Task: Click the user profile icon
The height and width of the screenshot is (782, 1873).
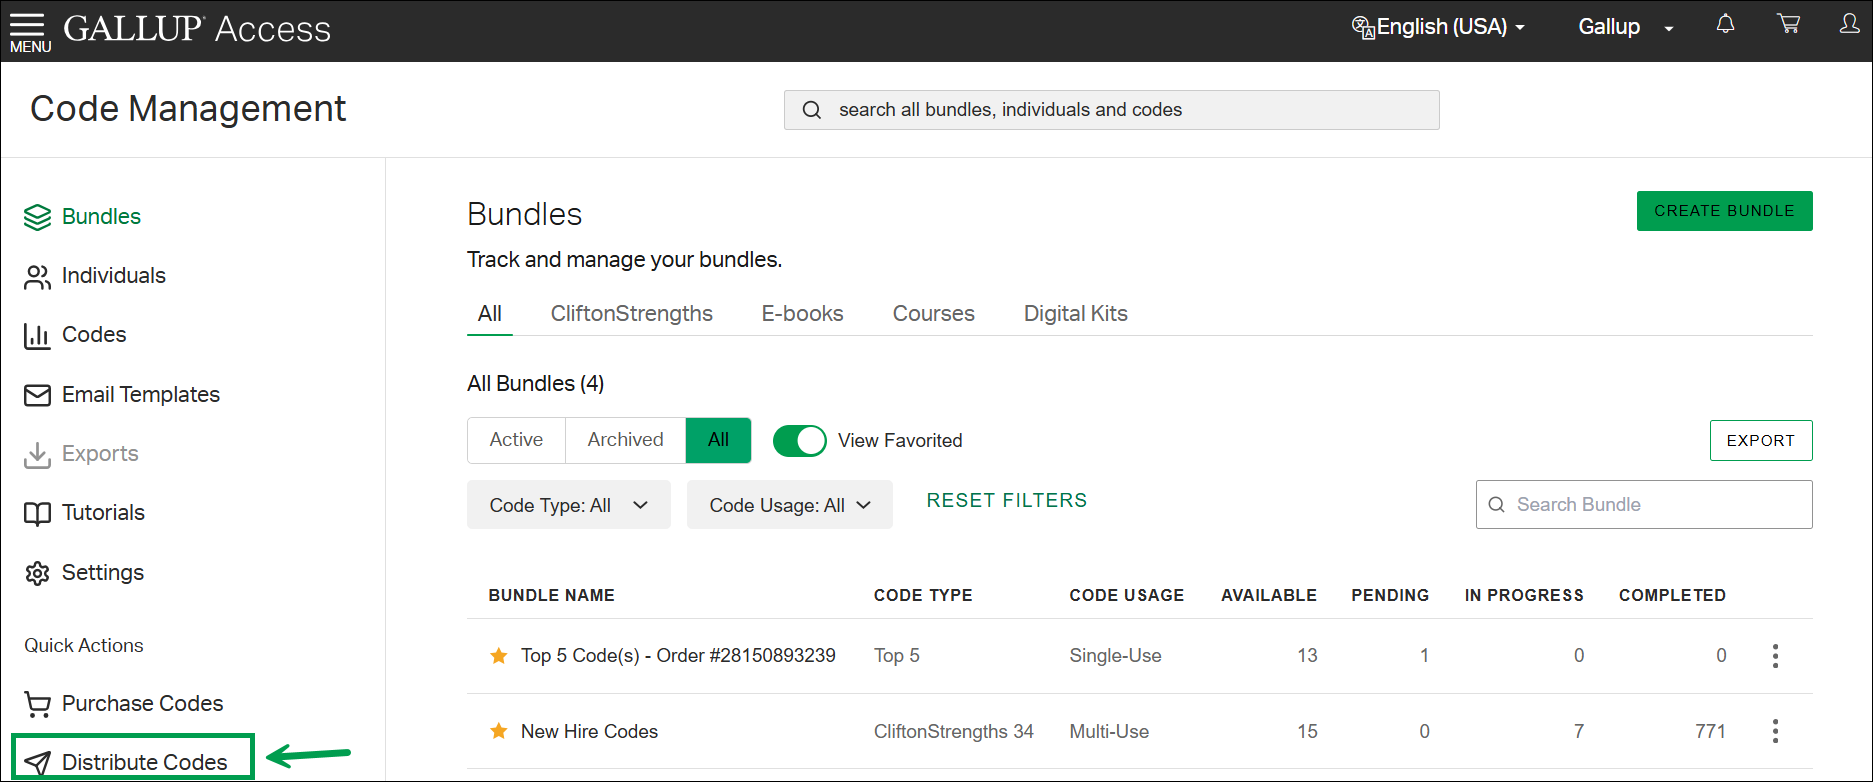Action: pos(1850,24)
